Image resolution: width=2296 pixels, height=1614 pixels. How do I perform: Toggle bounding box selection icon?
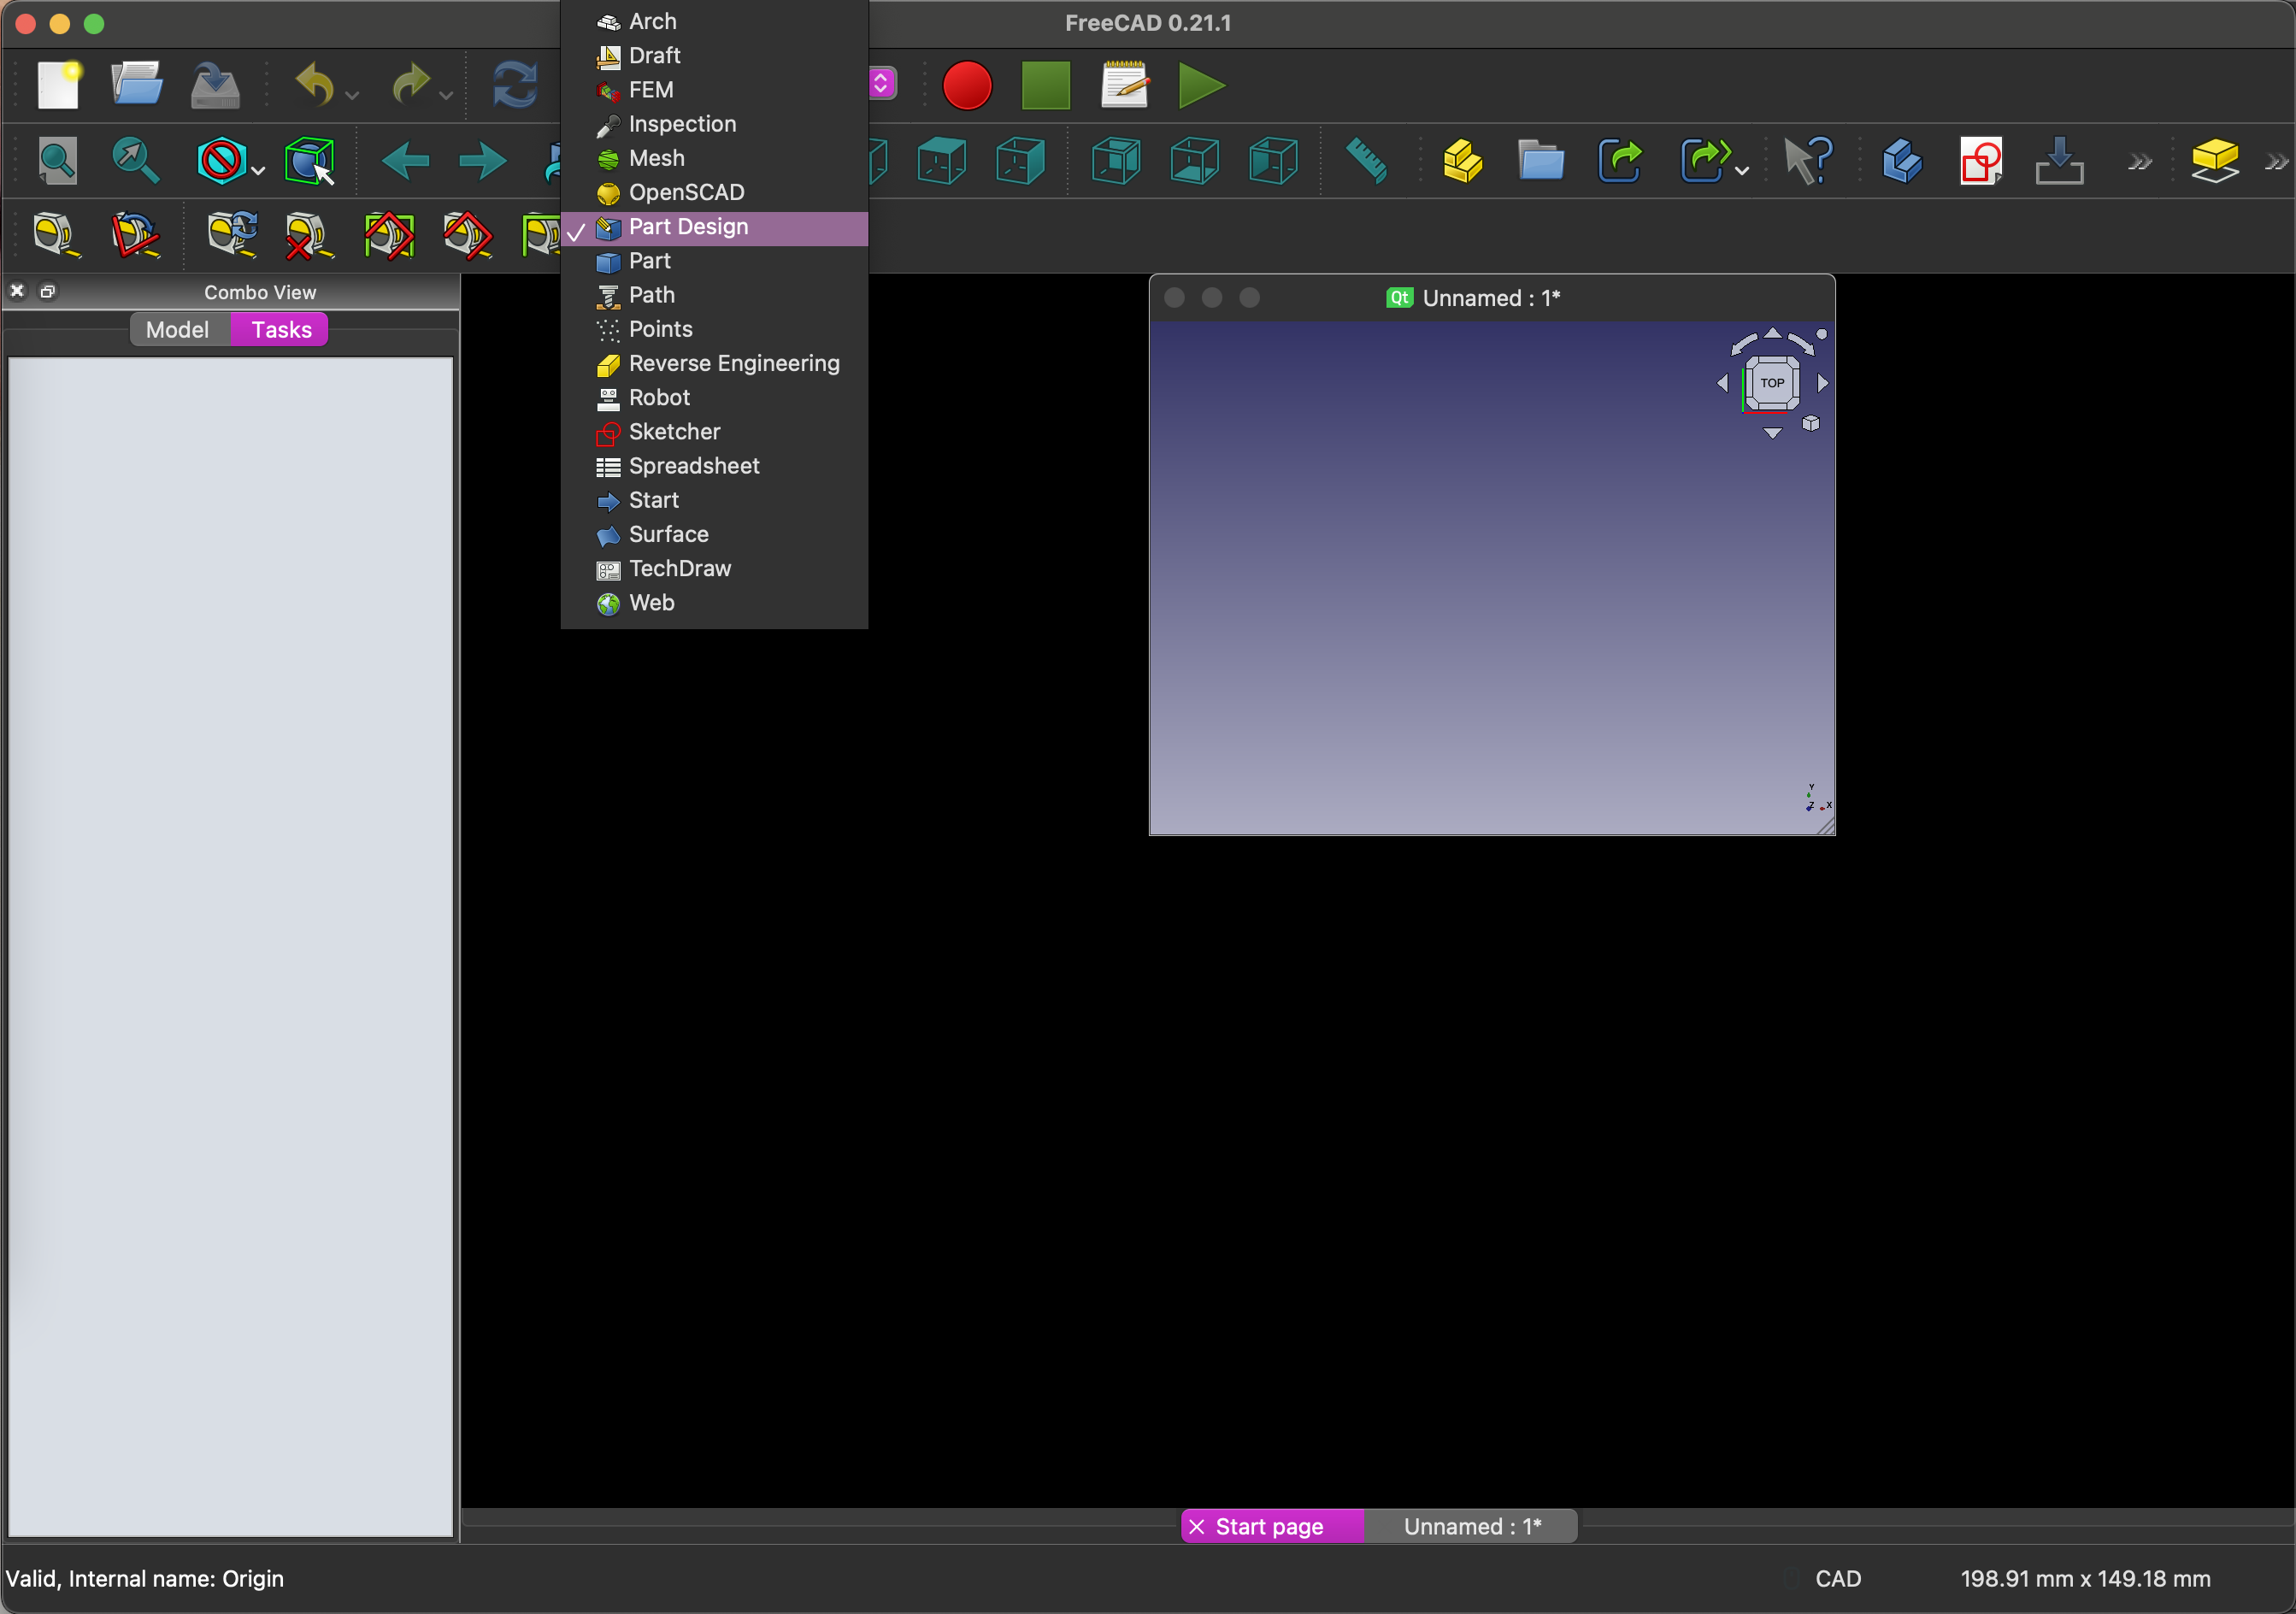(x=310, y=161)
